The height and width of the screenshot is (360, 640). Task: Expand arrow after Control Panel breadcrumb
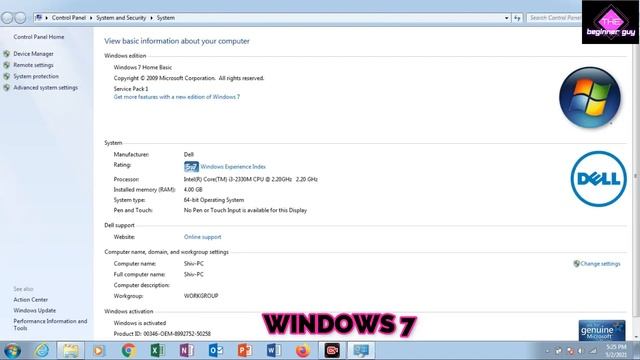click(91, 18)
